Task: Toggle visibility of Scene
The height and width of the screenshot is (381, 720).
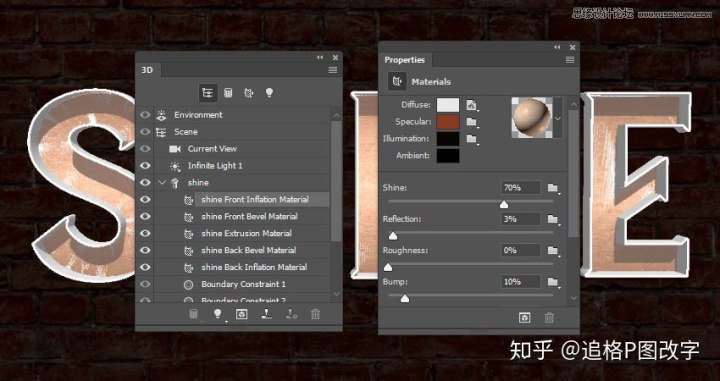Action: point(145,132)
